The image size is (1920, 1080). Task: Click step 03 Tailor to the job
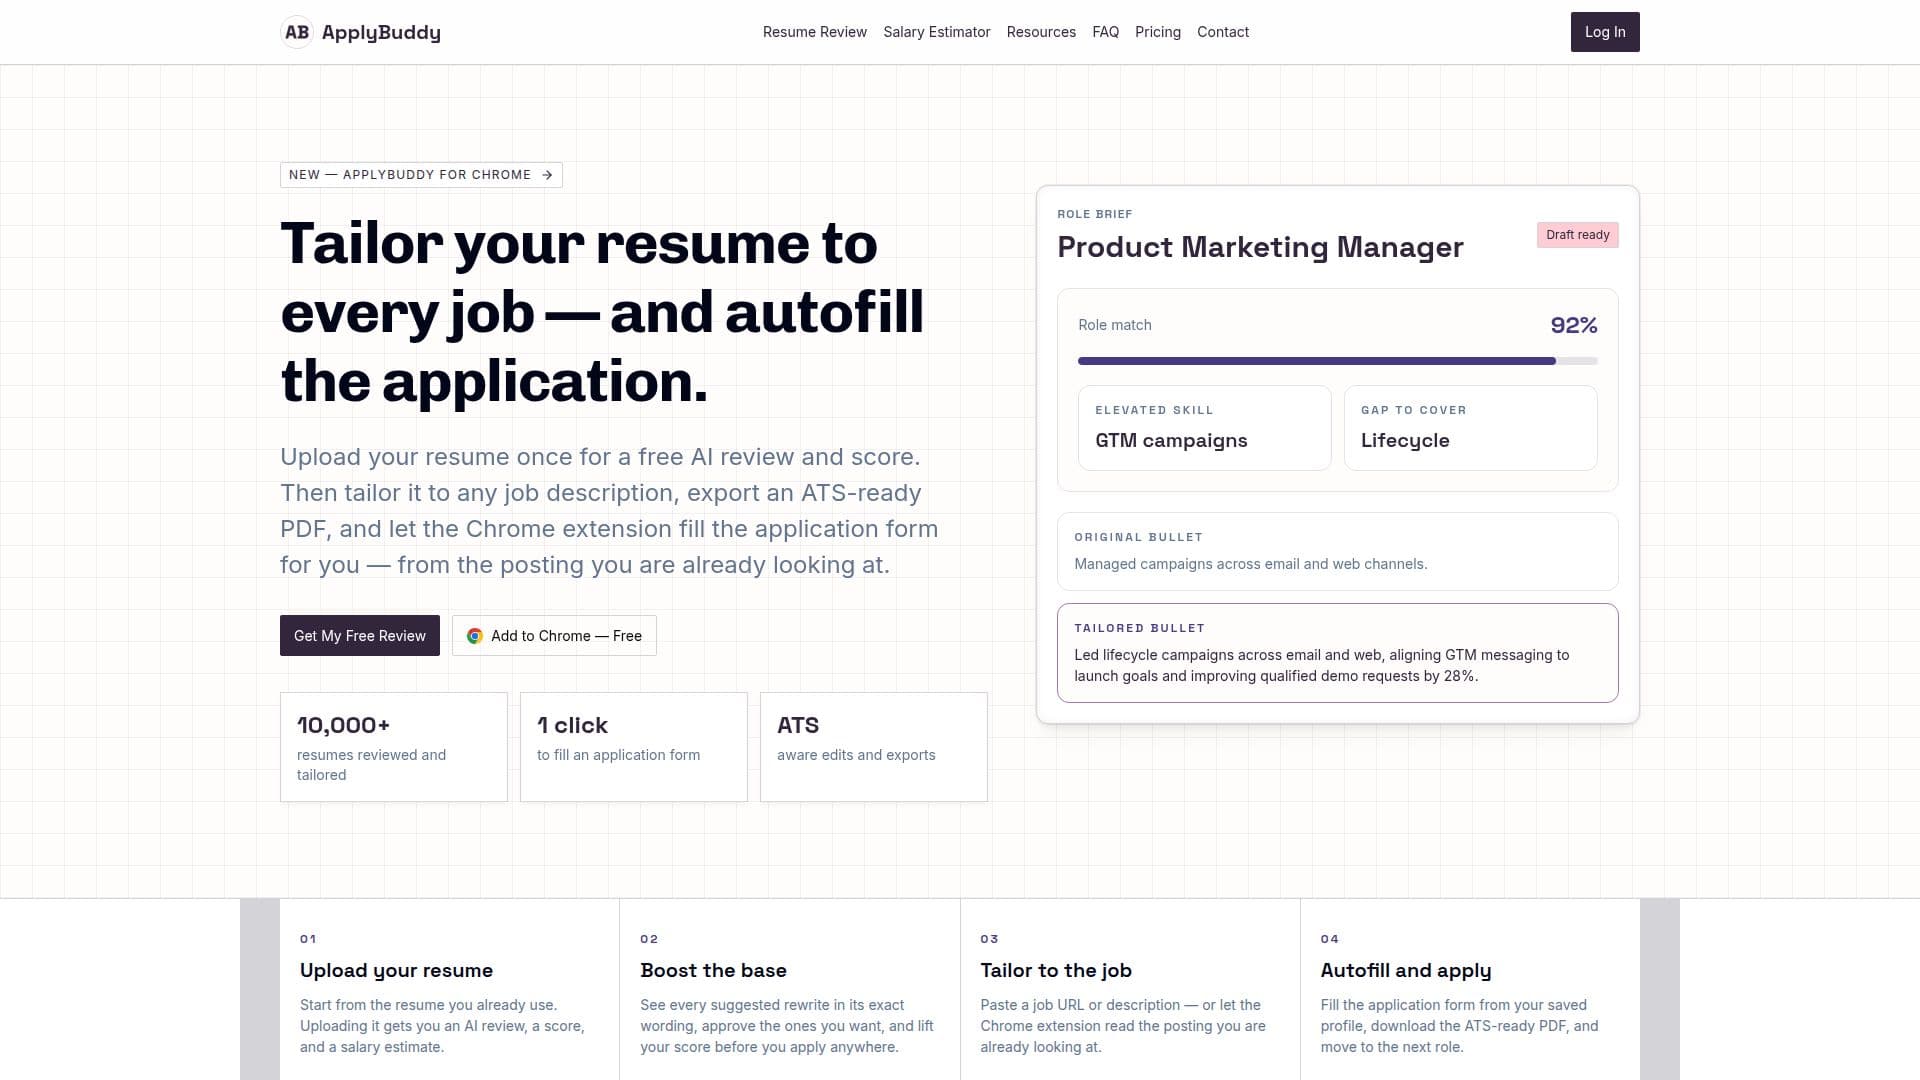1129,990
